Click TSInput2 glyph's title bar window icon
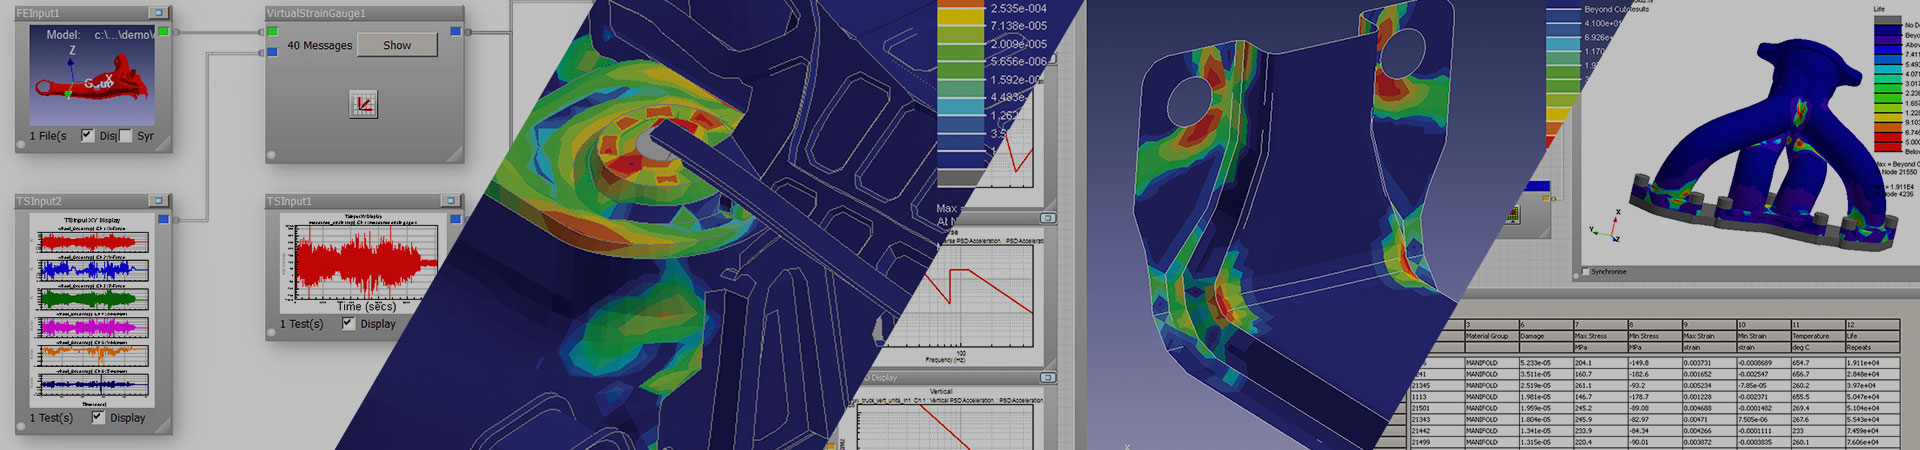1920x450 pixels. (157, 201)
